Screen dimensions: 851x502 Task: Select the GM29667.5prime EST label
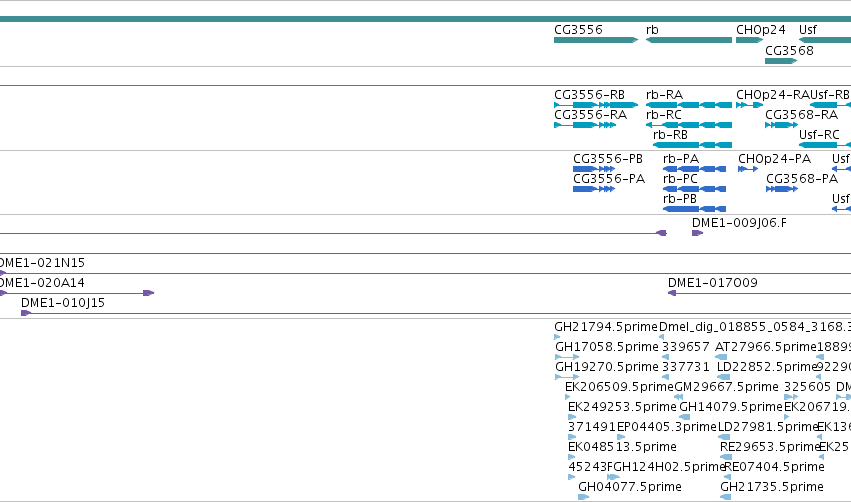click(726, 387)
